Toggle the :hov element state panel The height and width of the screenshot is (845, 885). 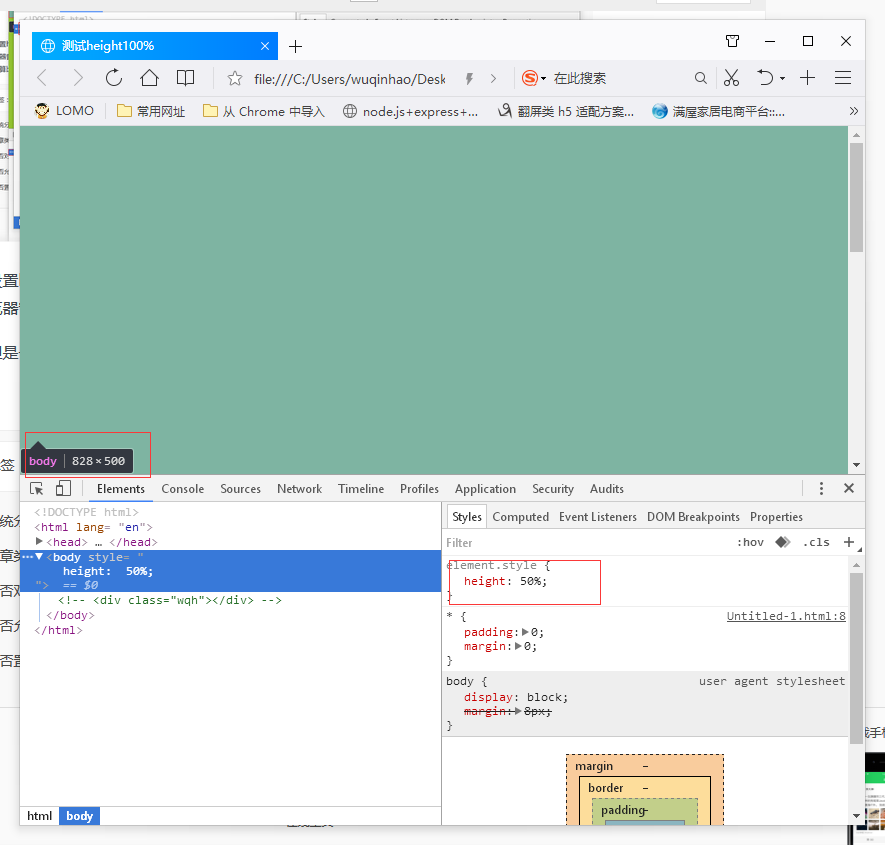pyautogui.click(x=750, y=543)
